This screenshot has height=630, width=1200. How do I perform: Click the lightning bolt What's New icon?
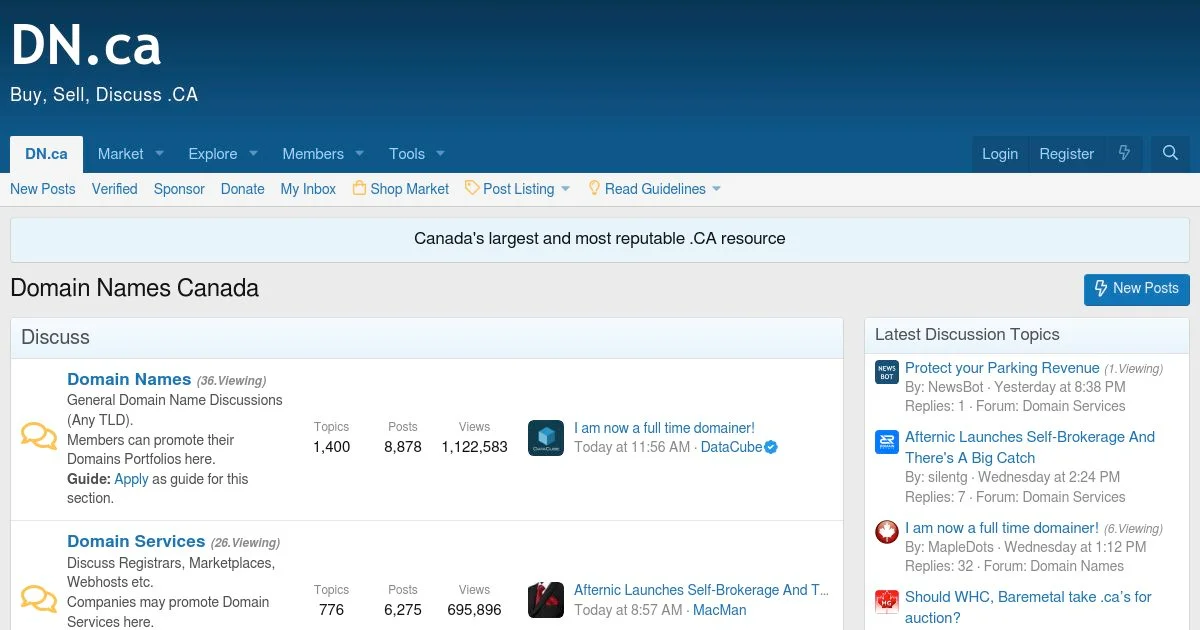[1124, 154]
